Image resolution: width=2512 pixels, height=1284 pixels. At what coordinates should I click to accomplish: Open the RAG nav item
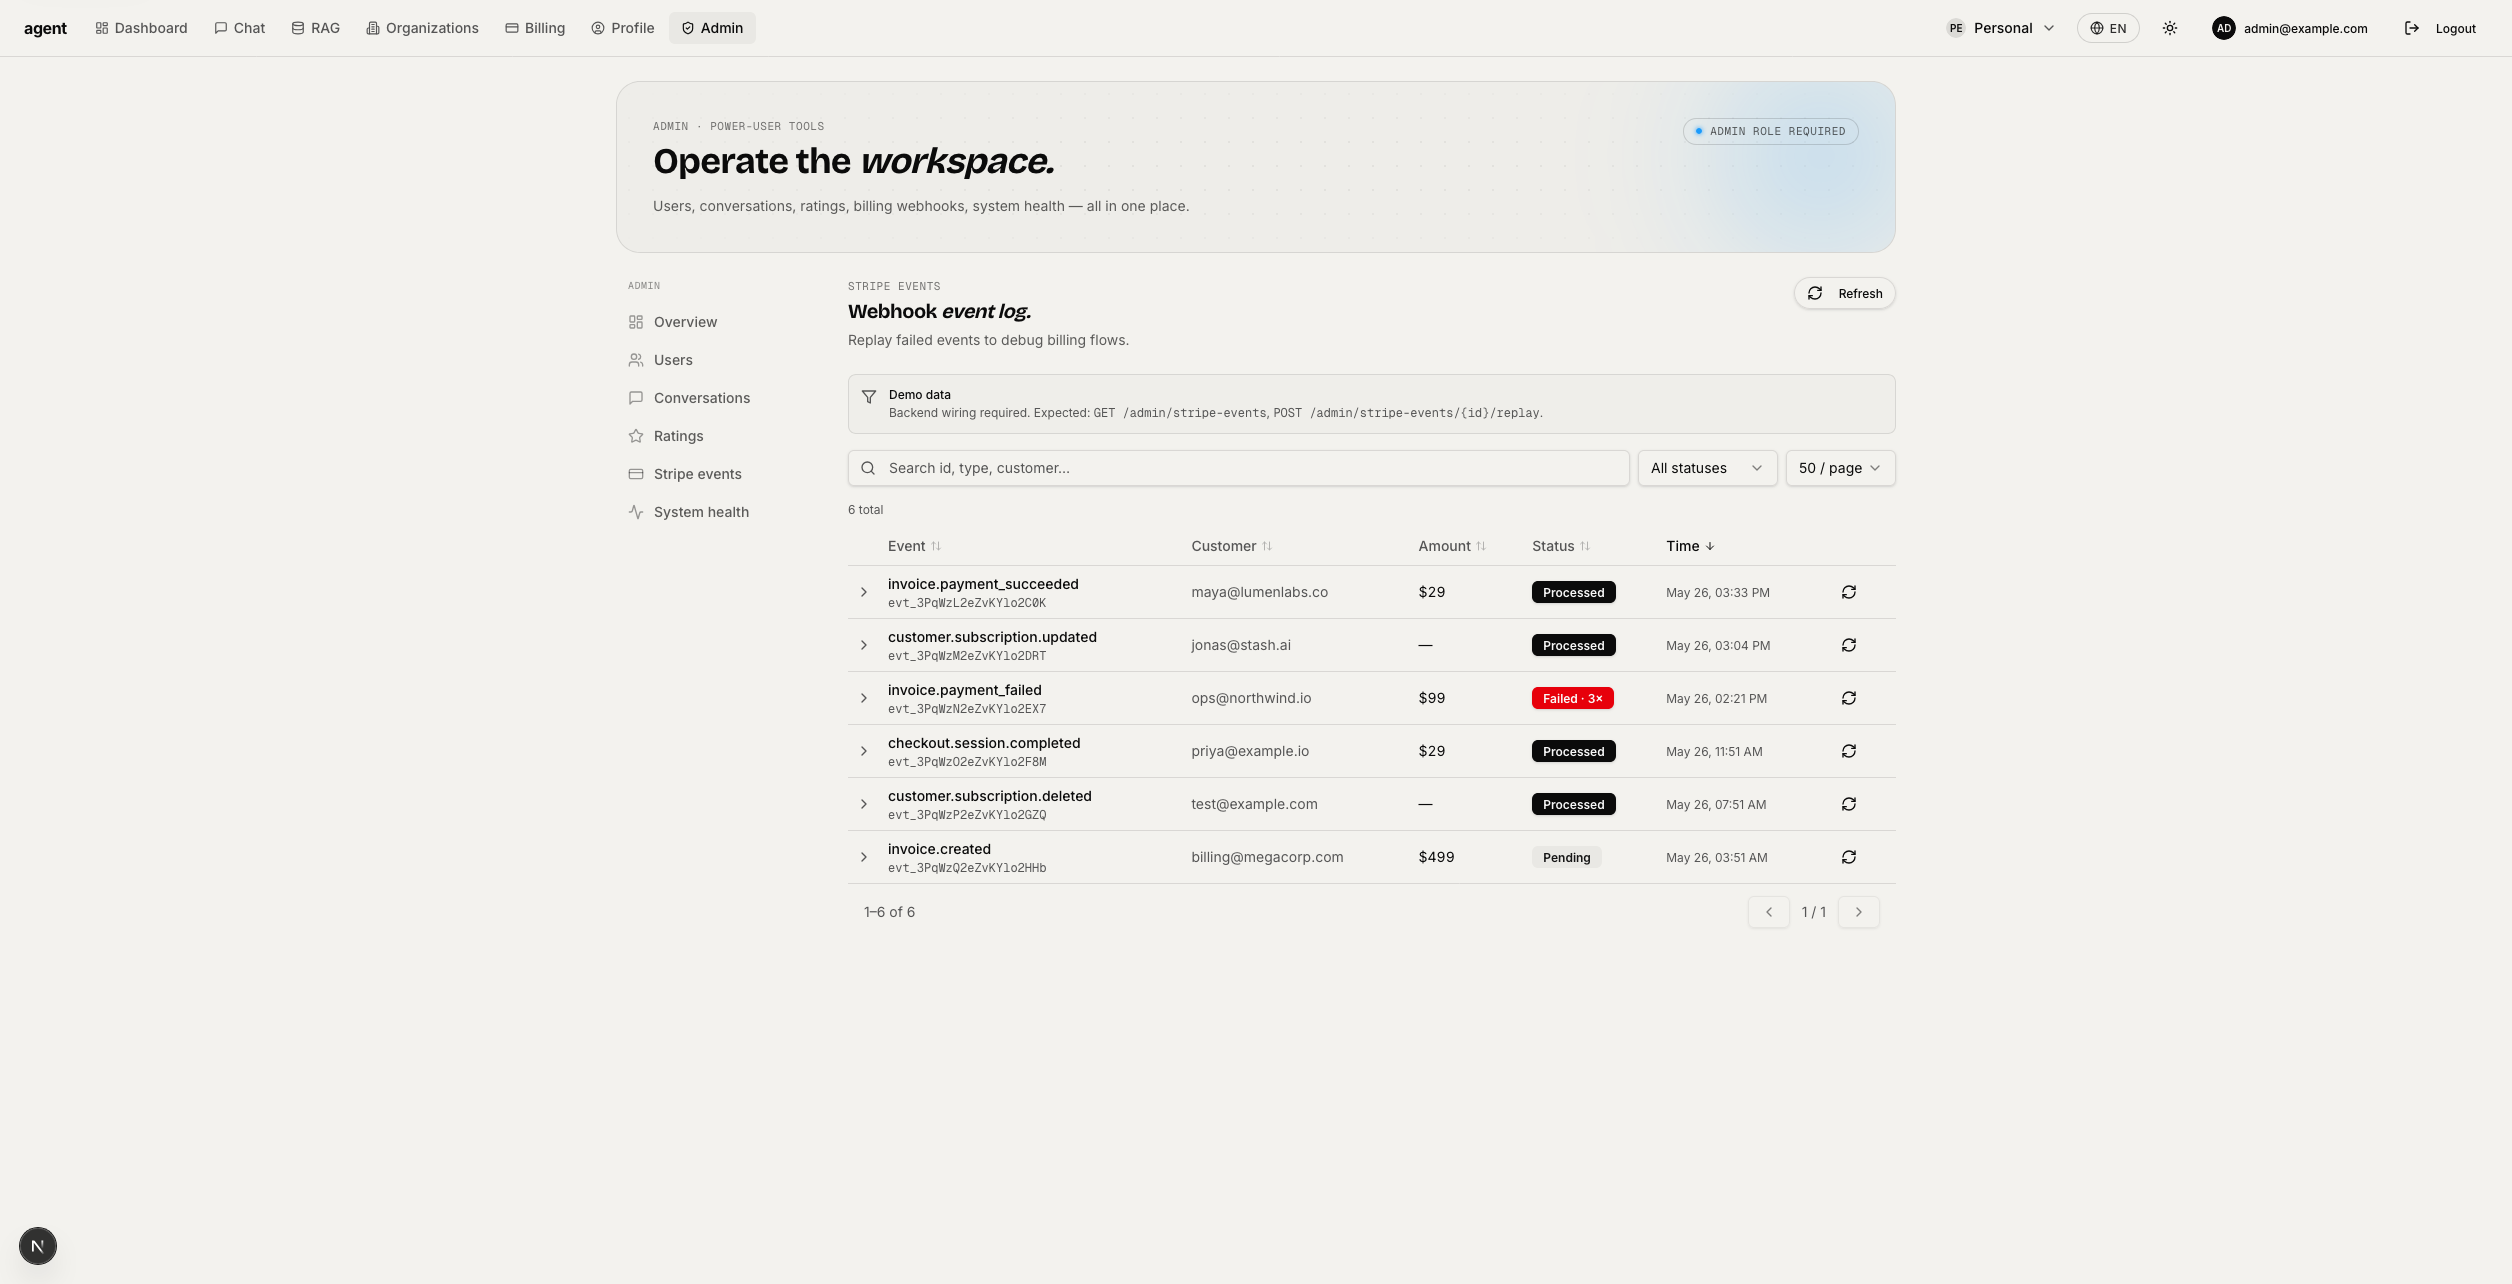tap(316, 28)
